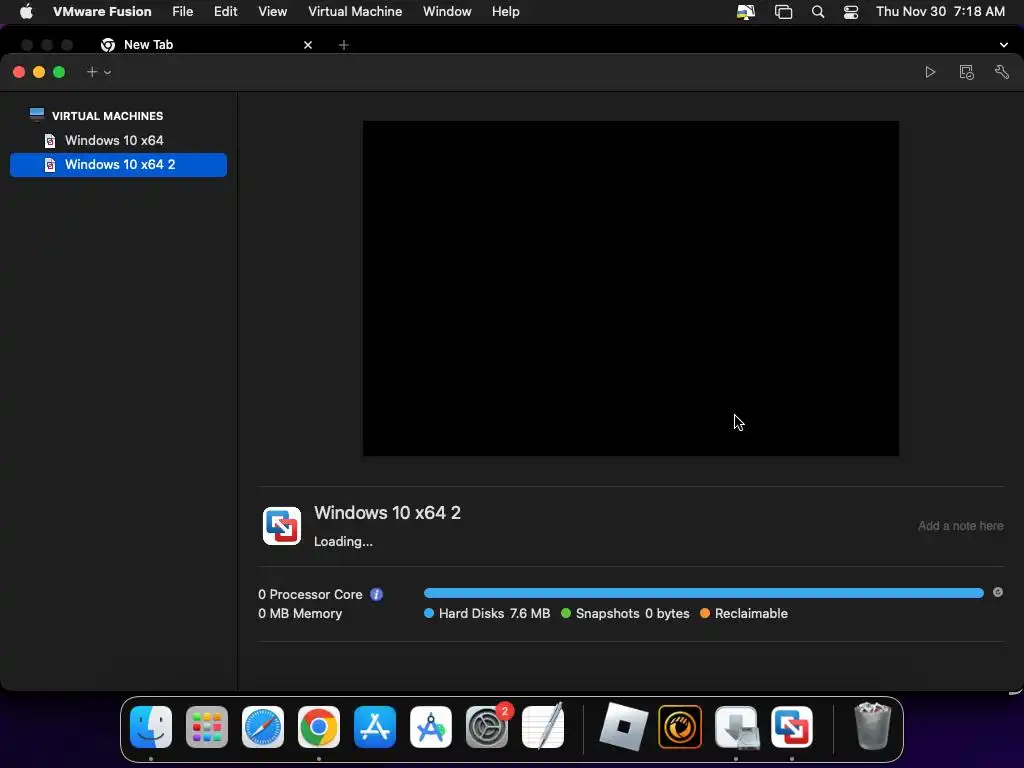This screenshot has width=1024, height=768.
Task: Click the Virtual Machines computer icon
Action: [37, 116]
